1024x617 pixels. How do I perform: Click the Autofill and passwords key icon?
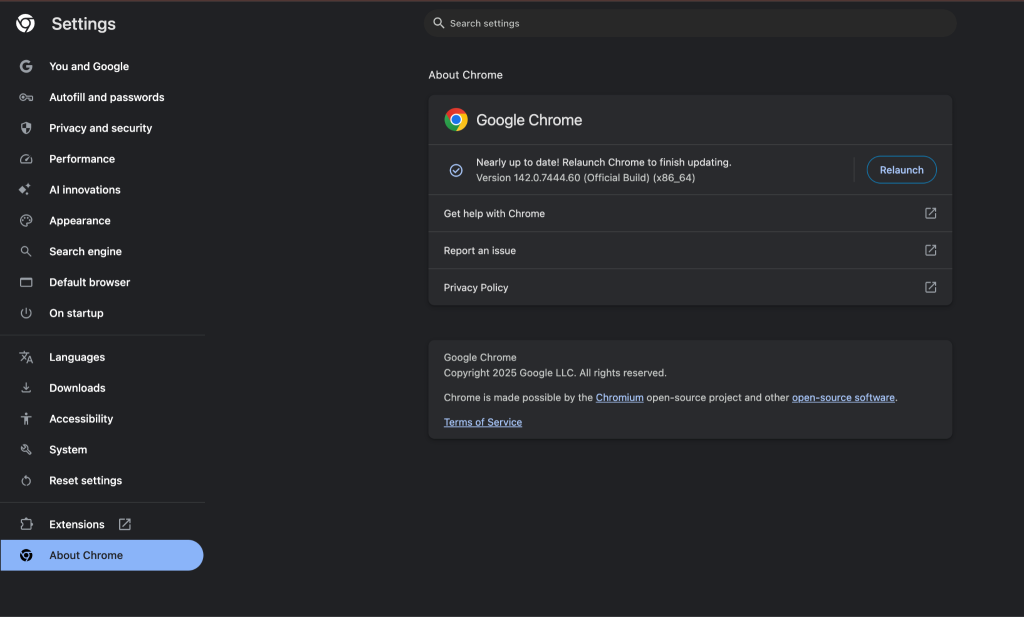pos(27,97)
